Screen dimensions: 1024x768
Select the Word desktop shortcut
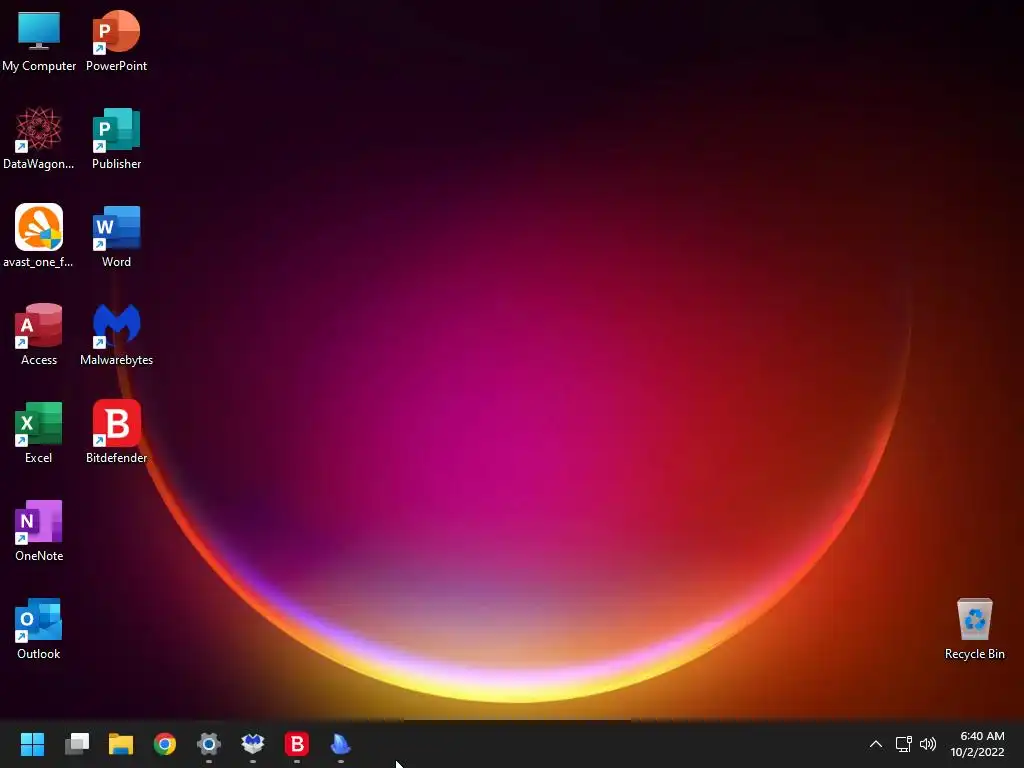click(116, 236)
